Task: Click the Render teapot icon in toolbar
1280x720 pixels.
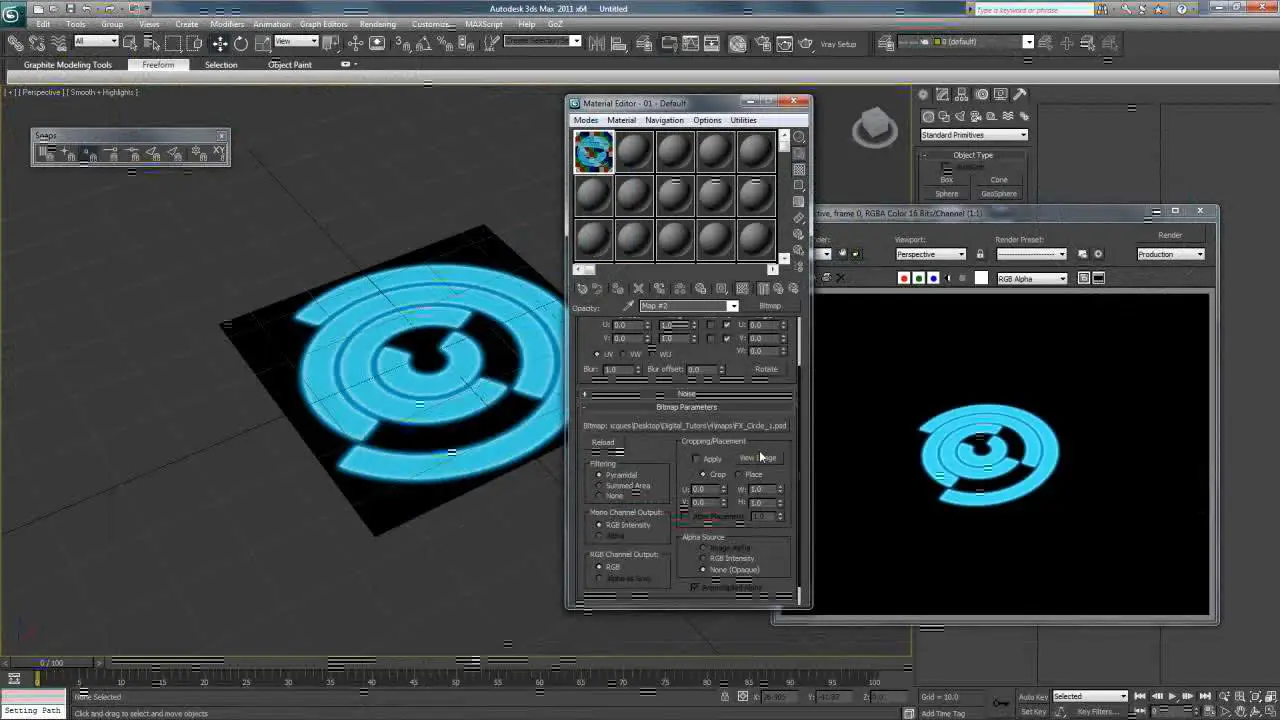Action: [x=806, y=43]
